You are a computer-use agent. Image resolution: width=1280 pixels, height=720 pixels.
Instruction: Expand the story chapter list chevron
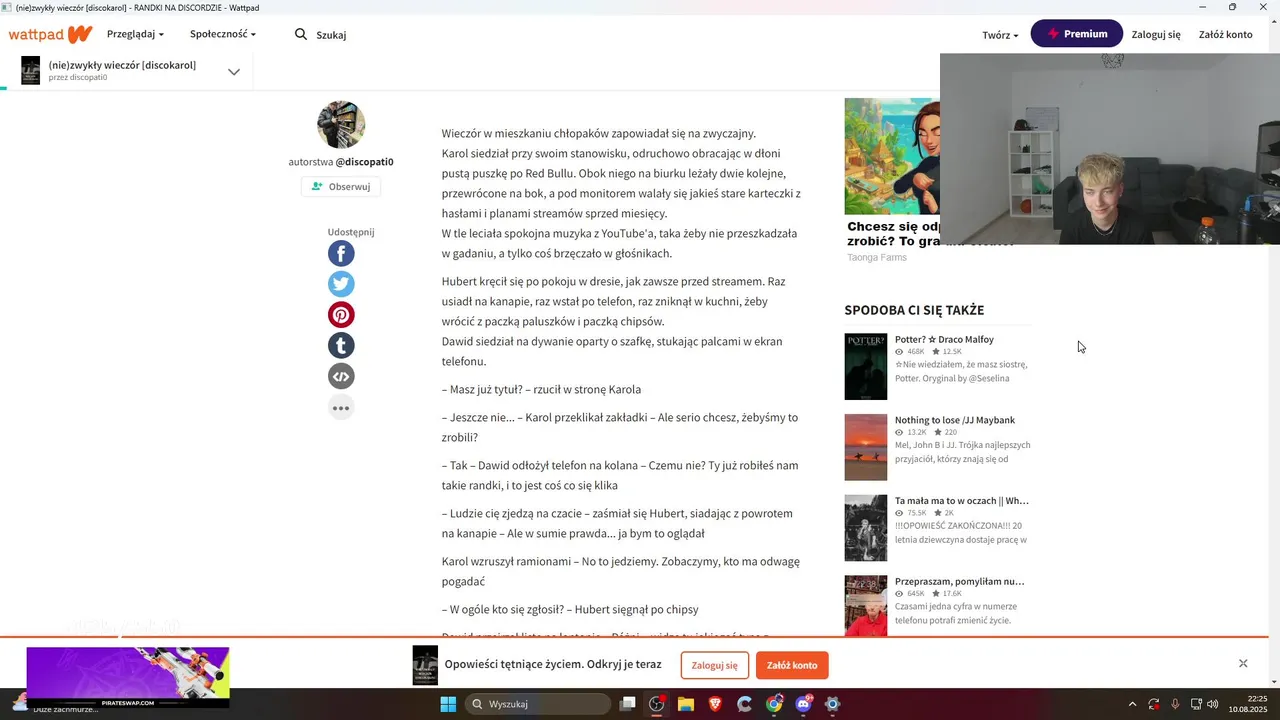coord(234,71)
